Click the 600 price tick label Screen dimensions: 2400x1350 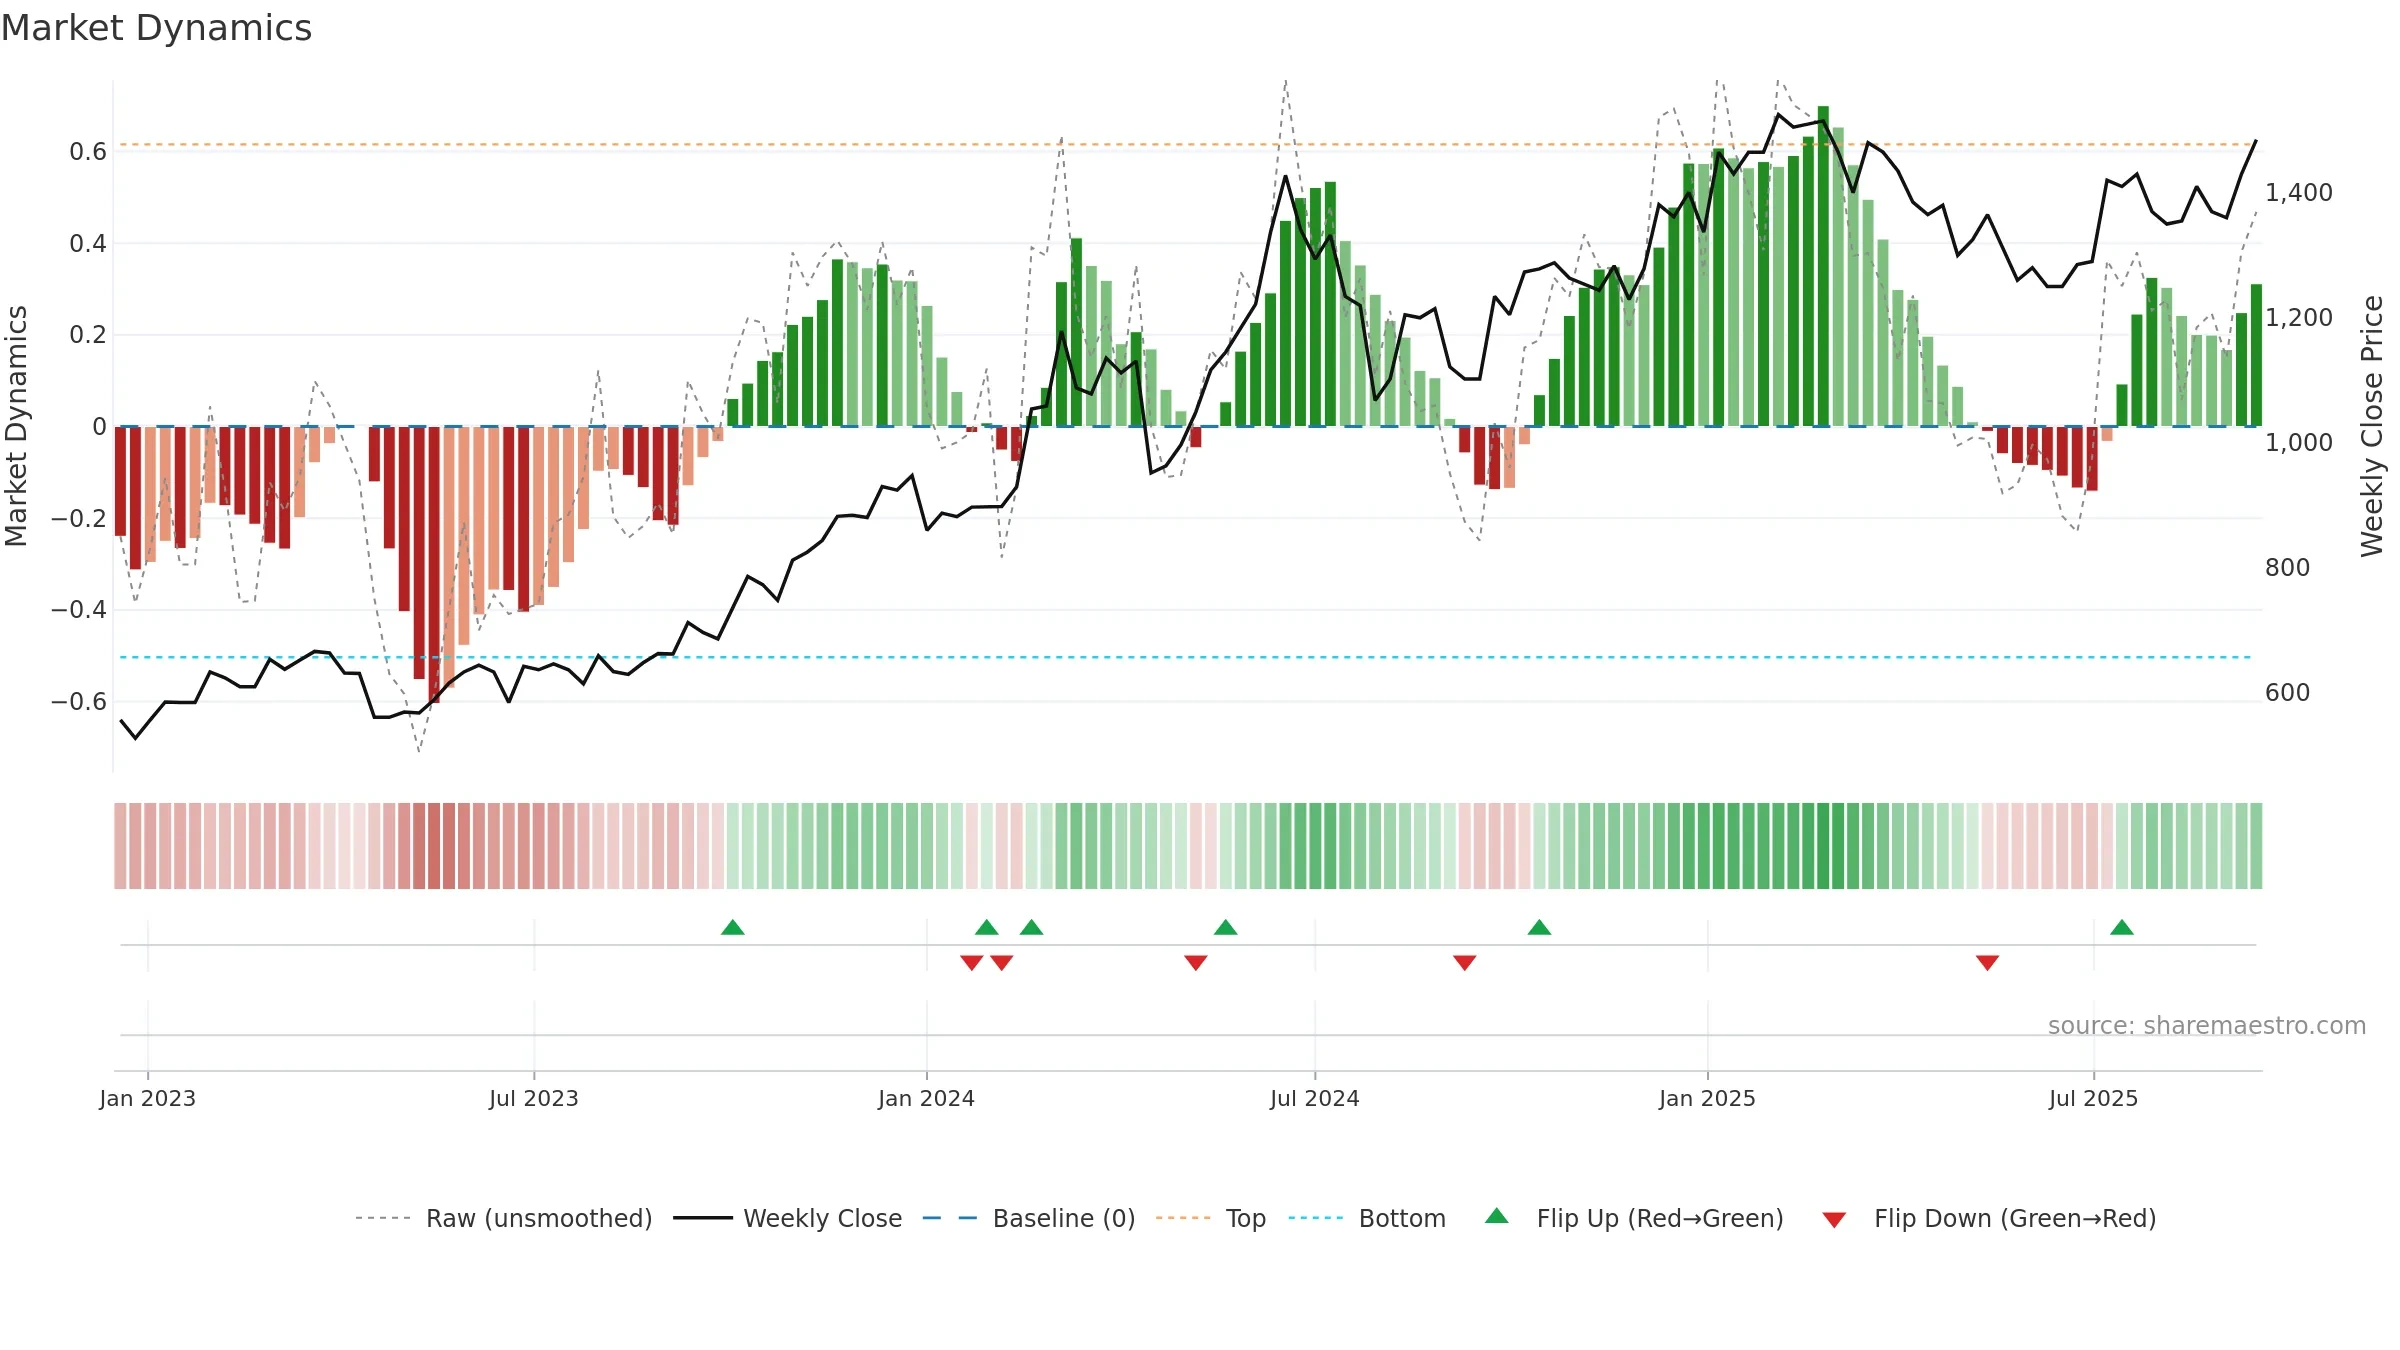click(2288, 692)
